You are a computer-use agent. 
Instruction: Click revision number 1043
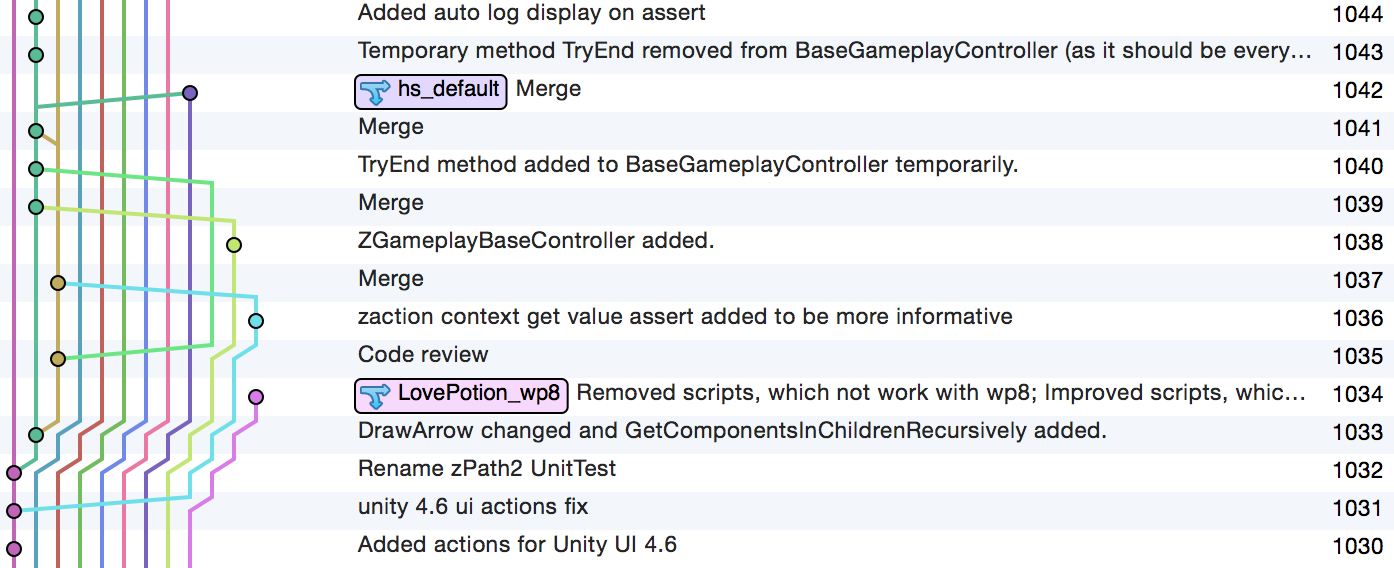point(1357,52)
